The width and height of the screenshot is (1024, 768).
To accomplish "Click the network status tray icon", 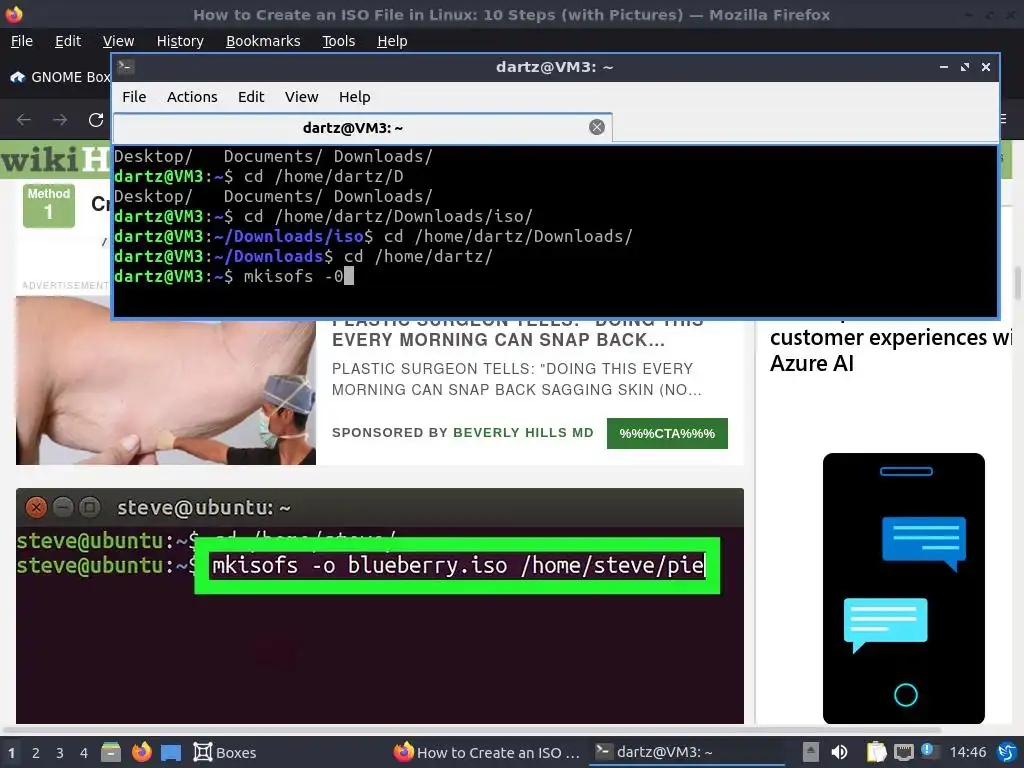I will pyautogui.click(x=904, y=753).
